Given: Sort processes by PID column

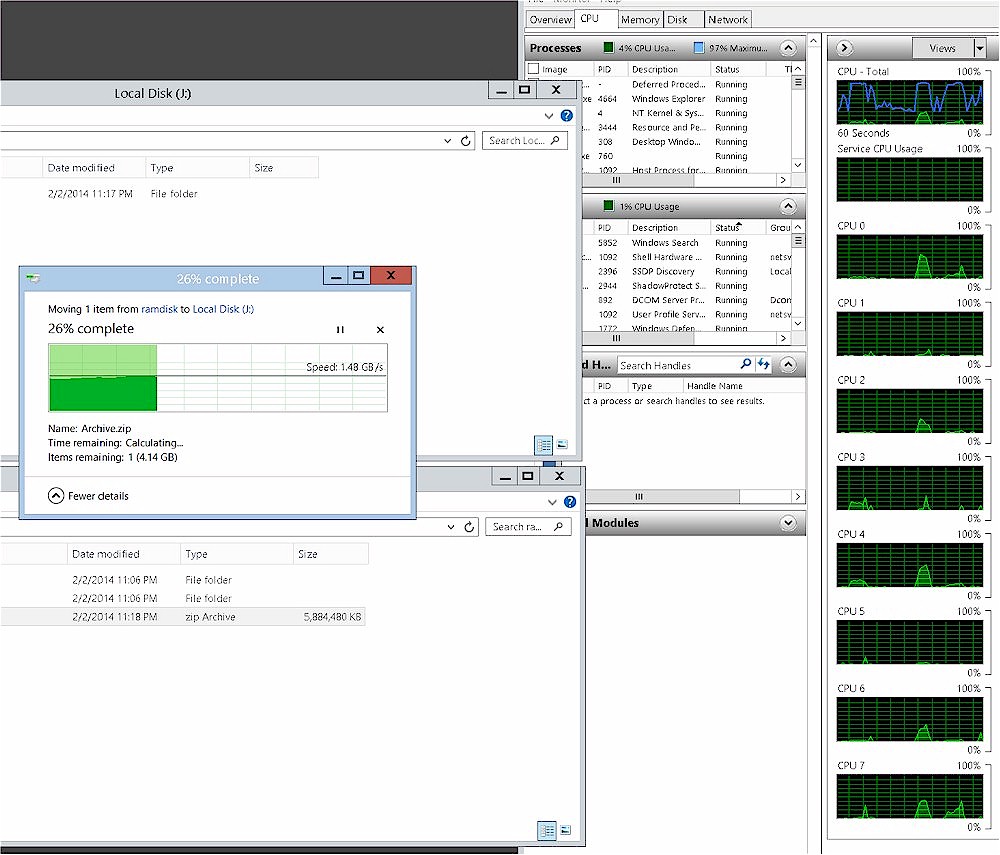Looking at the screenshot, I should coord(610,69).
